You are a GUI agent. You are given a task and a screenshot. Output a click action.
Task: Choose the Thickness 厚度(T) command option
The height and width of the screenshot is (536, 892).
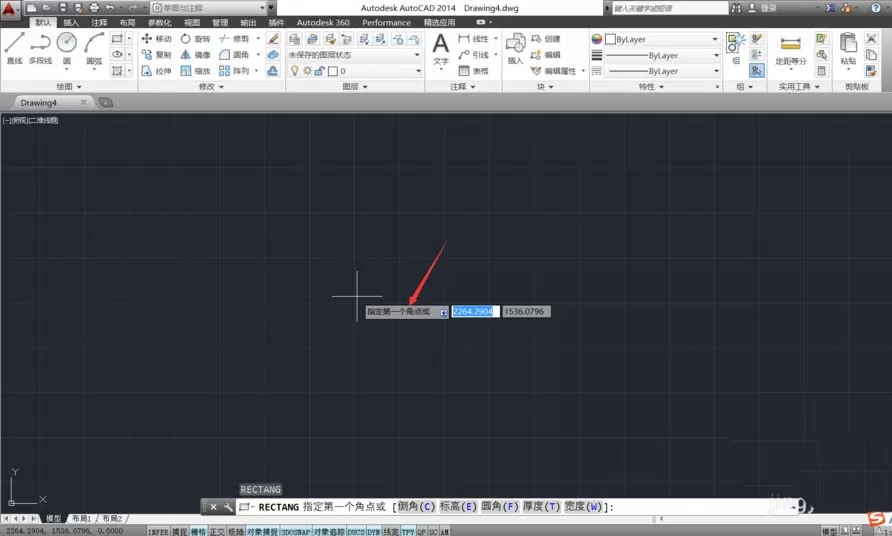542,506
